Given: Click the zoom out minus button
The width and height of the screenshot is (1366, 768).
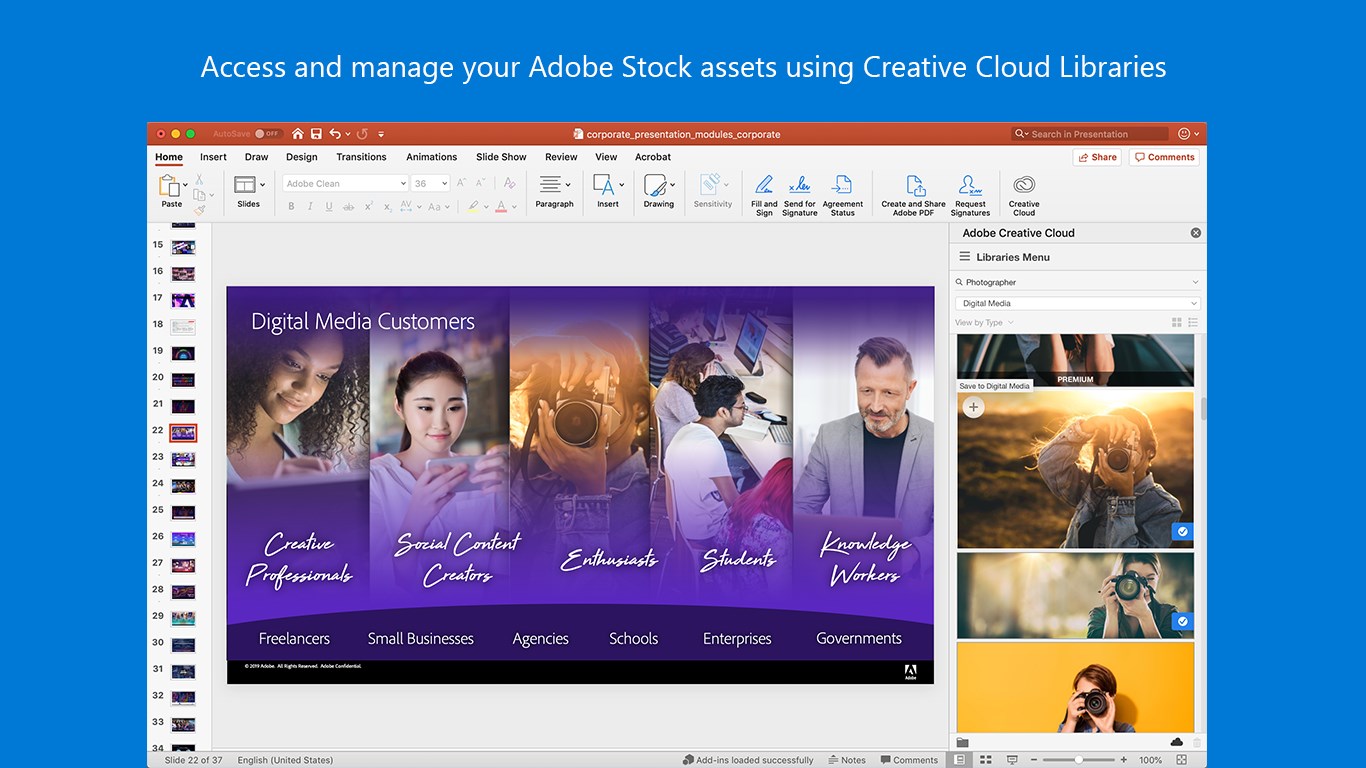Looking at the screenshot, I should pyautogui.click(x=1034, y=760).
